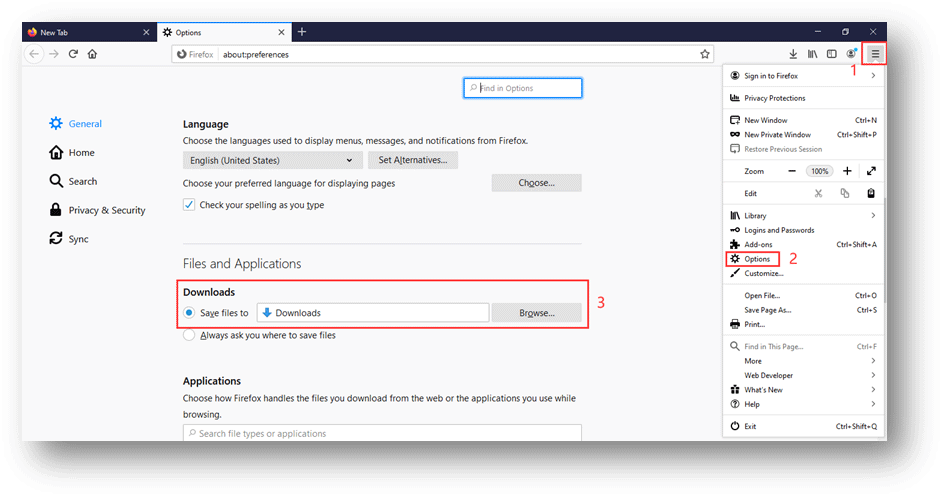Click the Home toolbar icon
The image size is (942, 496).
tap(92, 54)
